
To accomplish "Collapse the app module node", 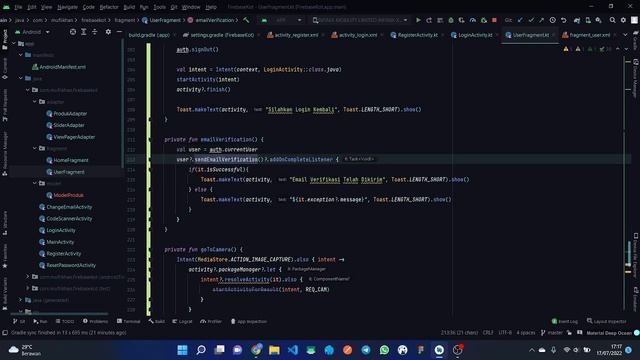I will point(14,43).
